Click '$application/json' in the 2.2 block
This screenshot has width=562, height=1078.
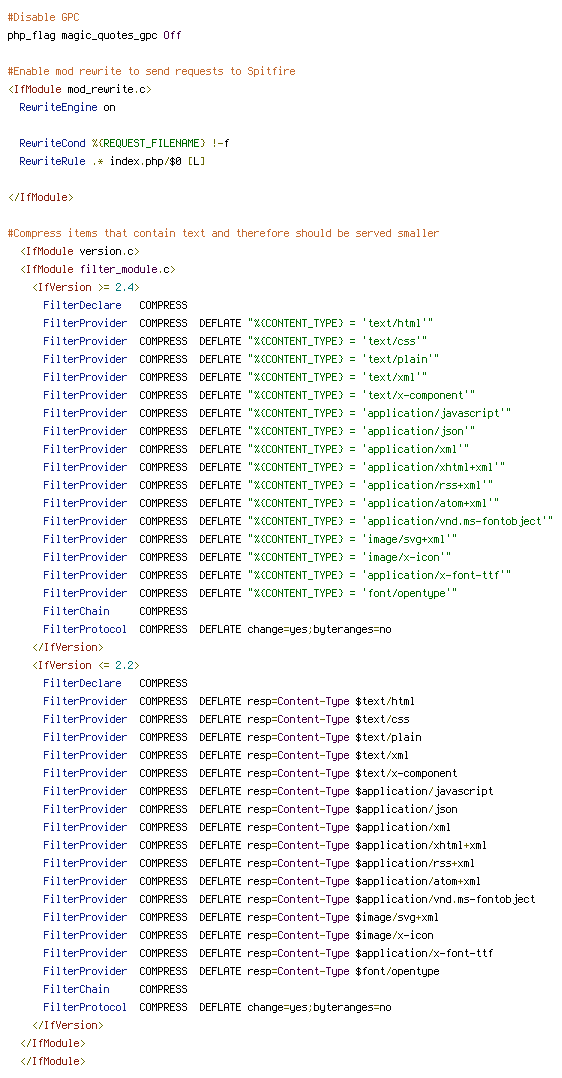click(x=406, y=809)
